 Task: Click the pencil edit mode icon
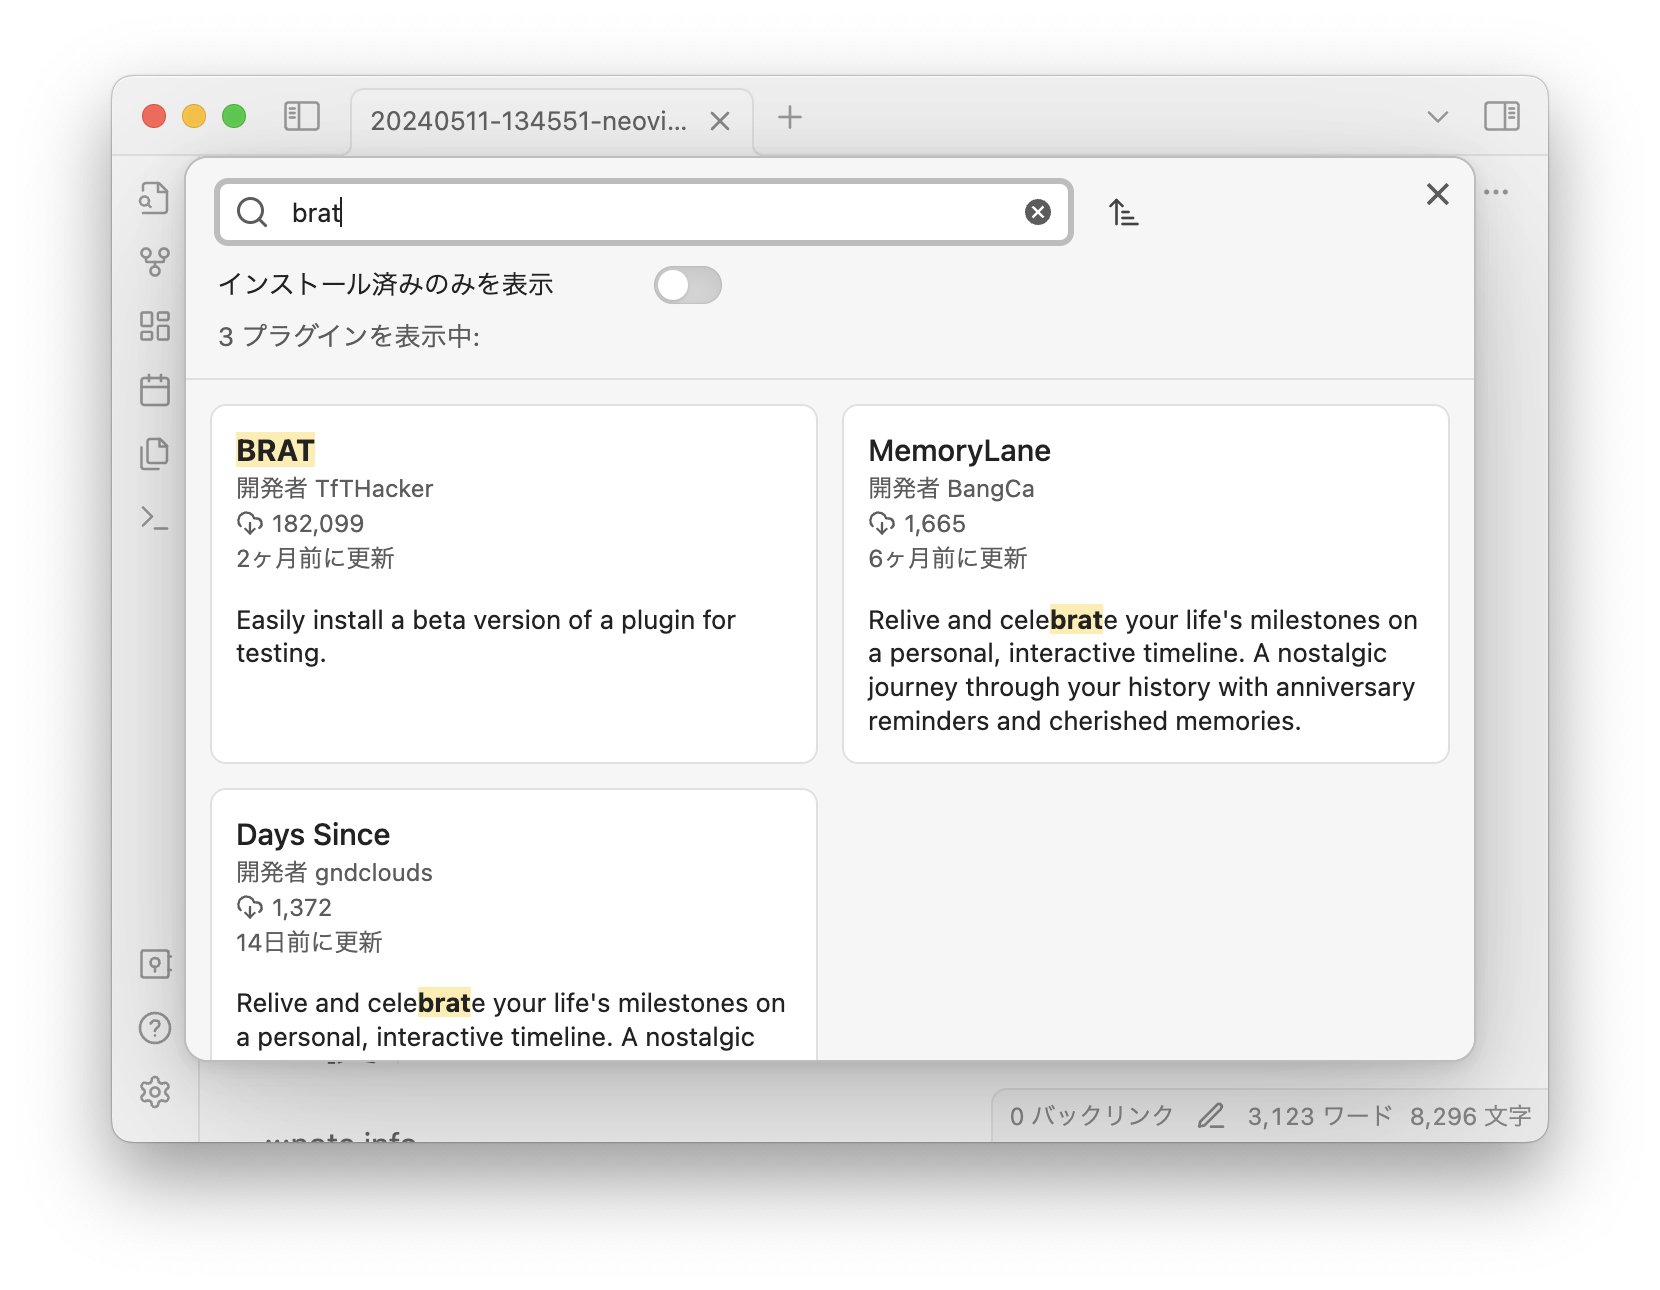coord(1211,1116)
